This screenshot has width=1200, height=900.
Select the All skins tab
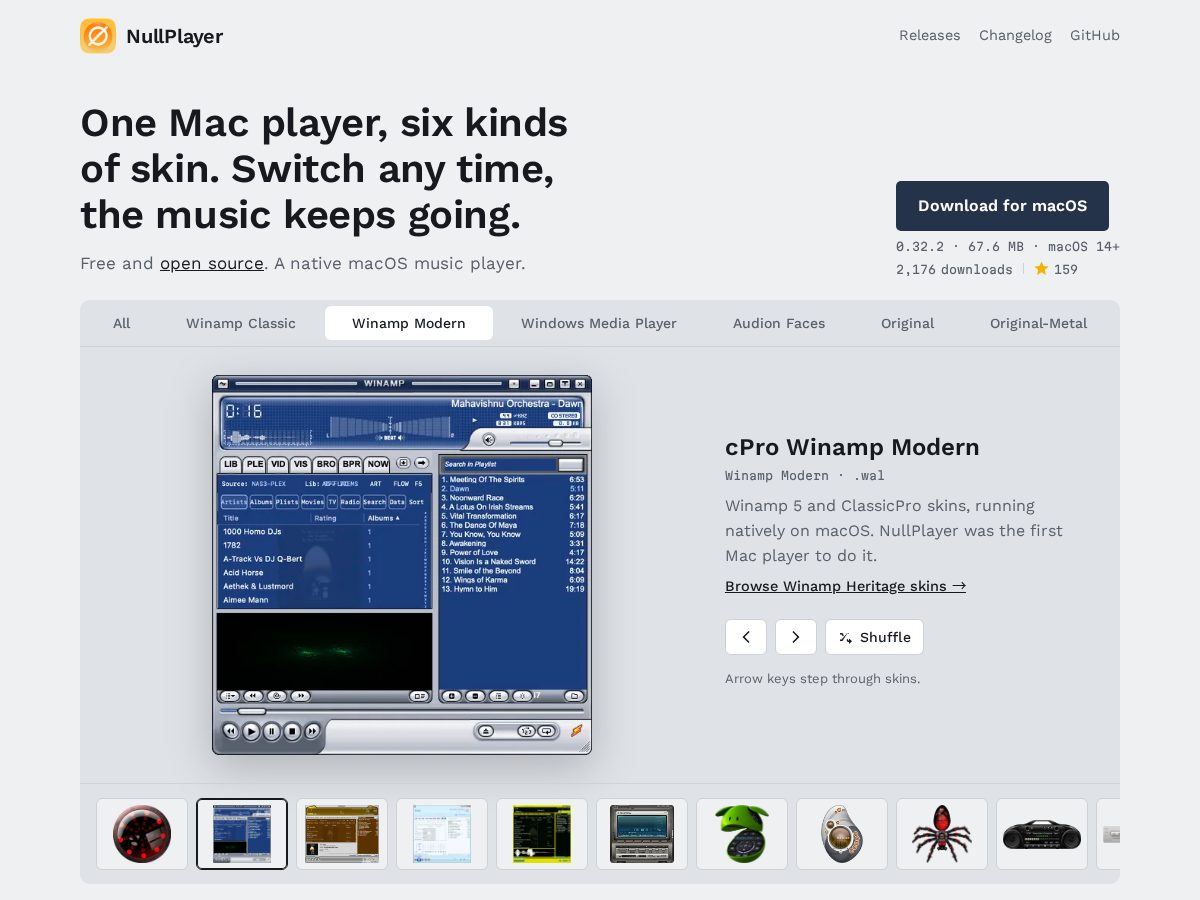coord(122,323)
